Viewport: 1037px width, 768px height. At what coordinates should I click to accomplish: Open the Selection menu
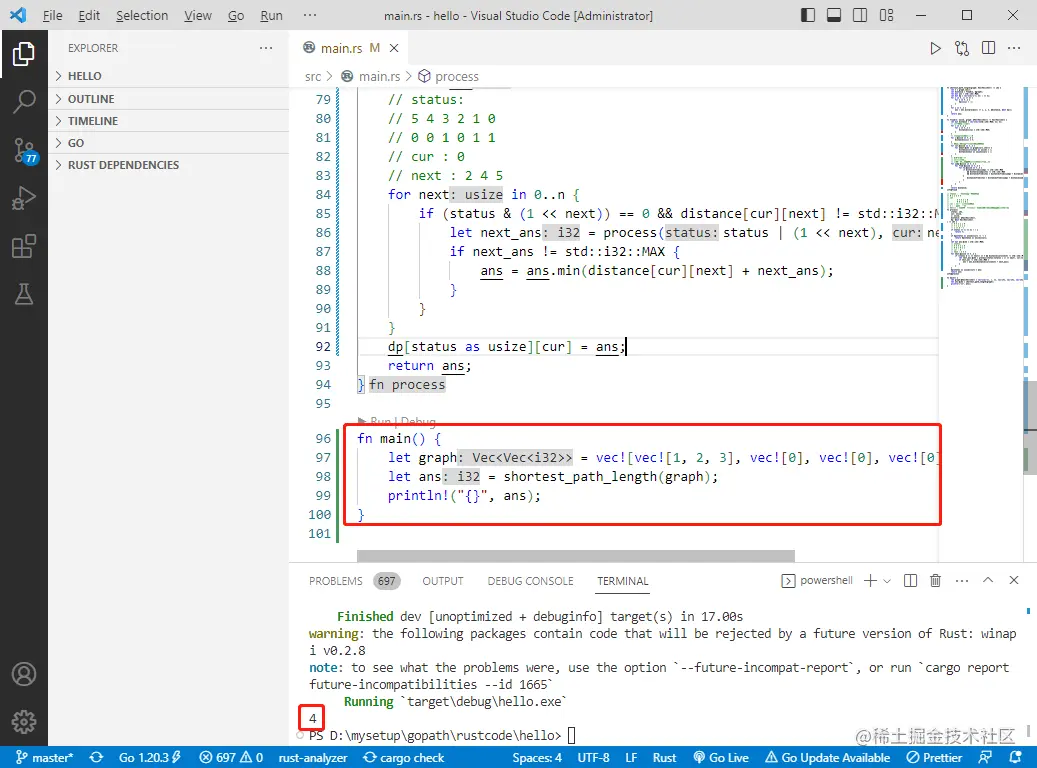pyautogui.click(x=142, y=15)
